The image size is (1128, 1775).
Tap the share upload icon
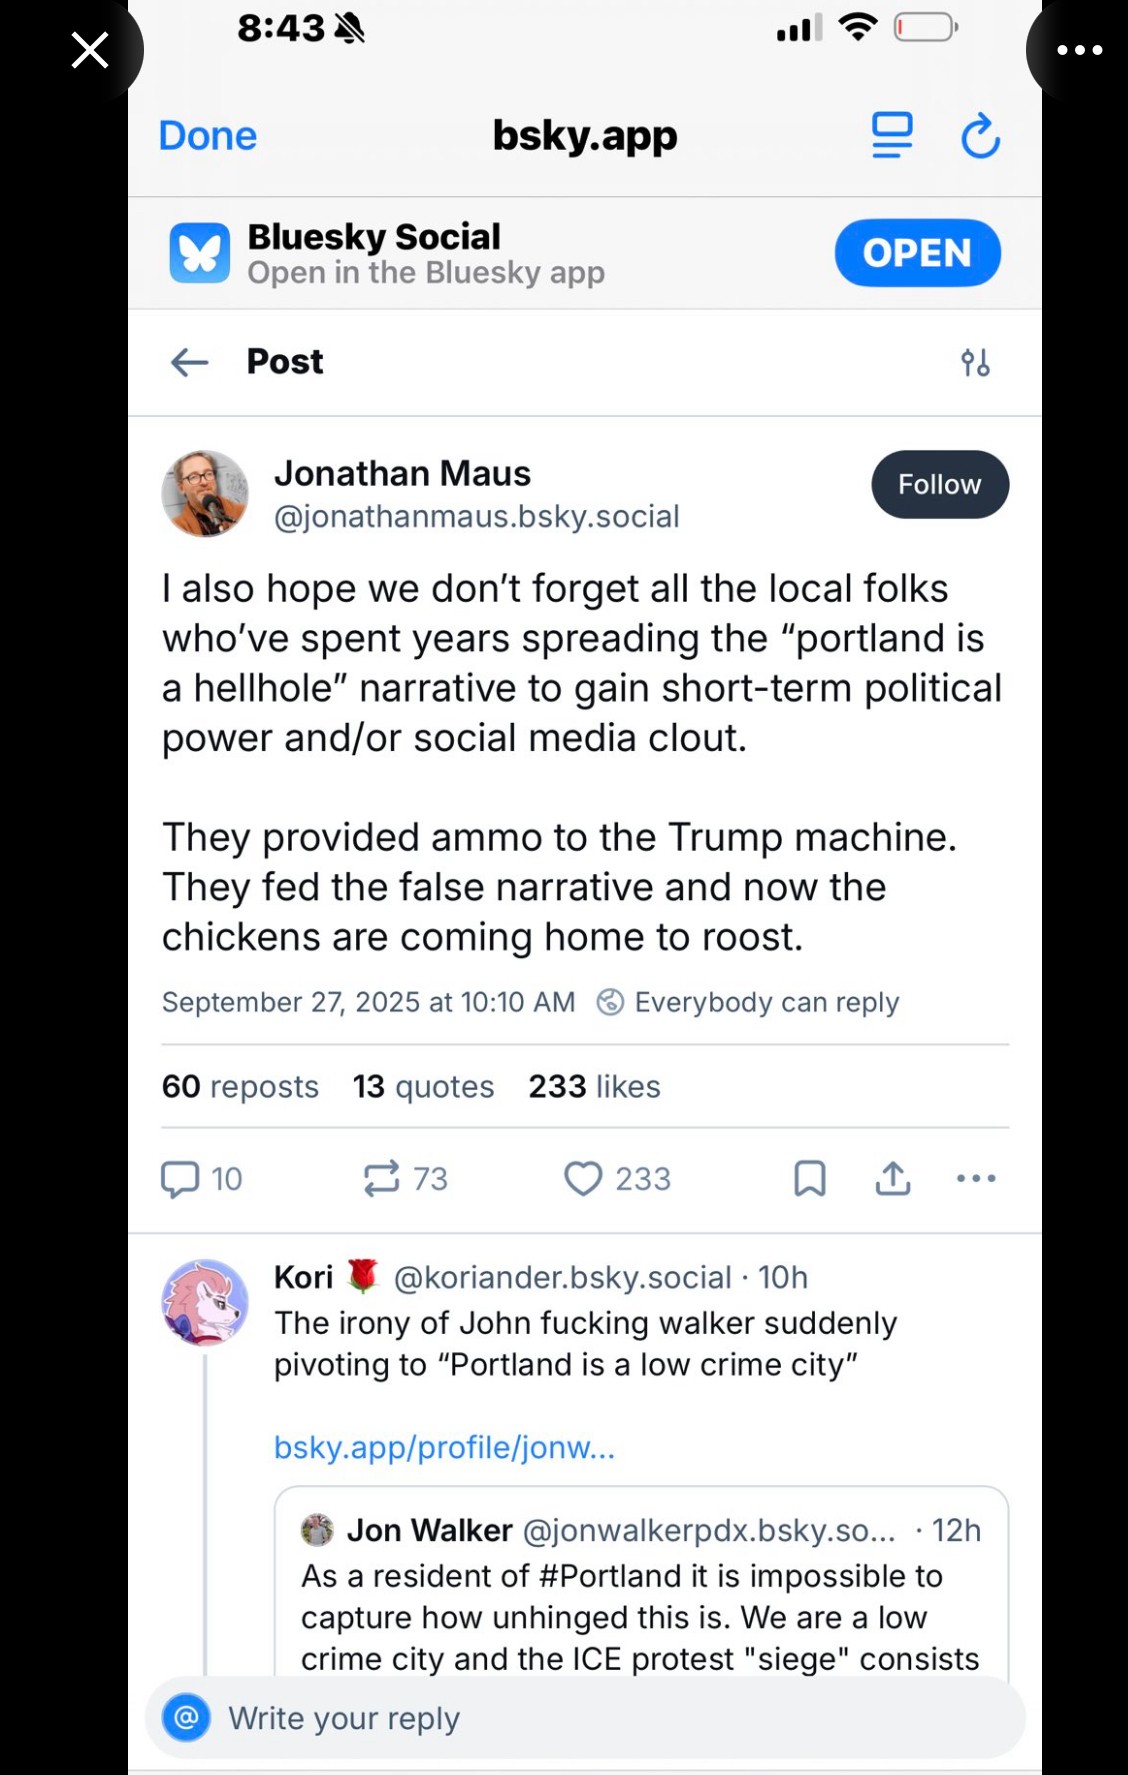(x=893, y=1179)
